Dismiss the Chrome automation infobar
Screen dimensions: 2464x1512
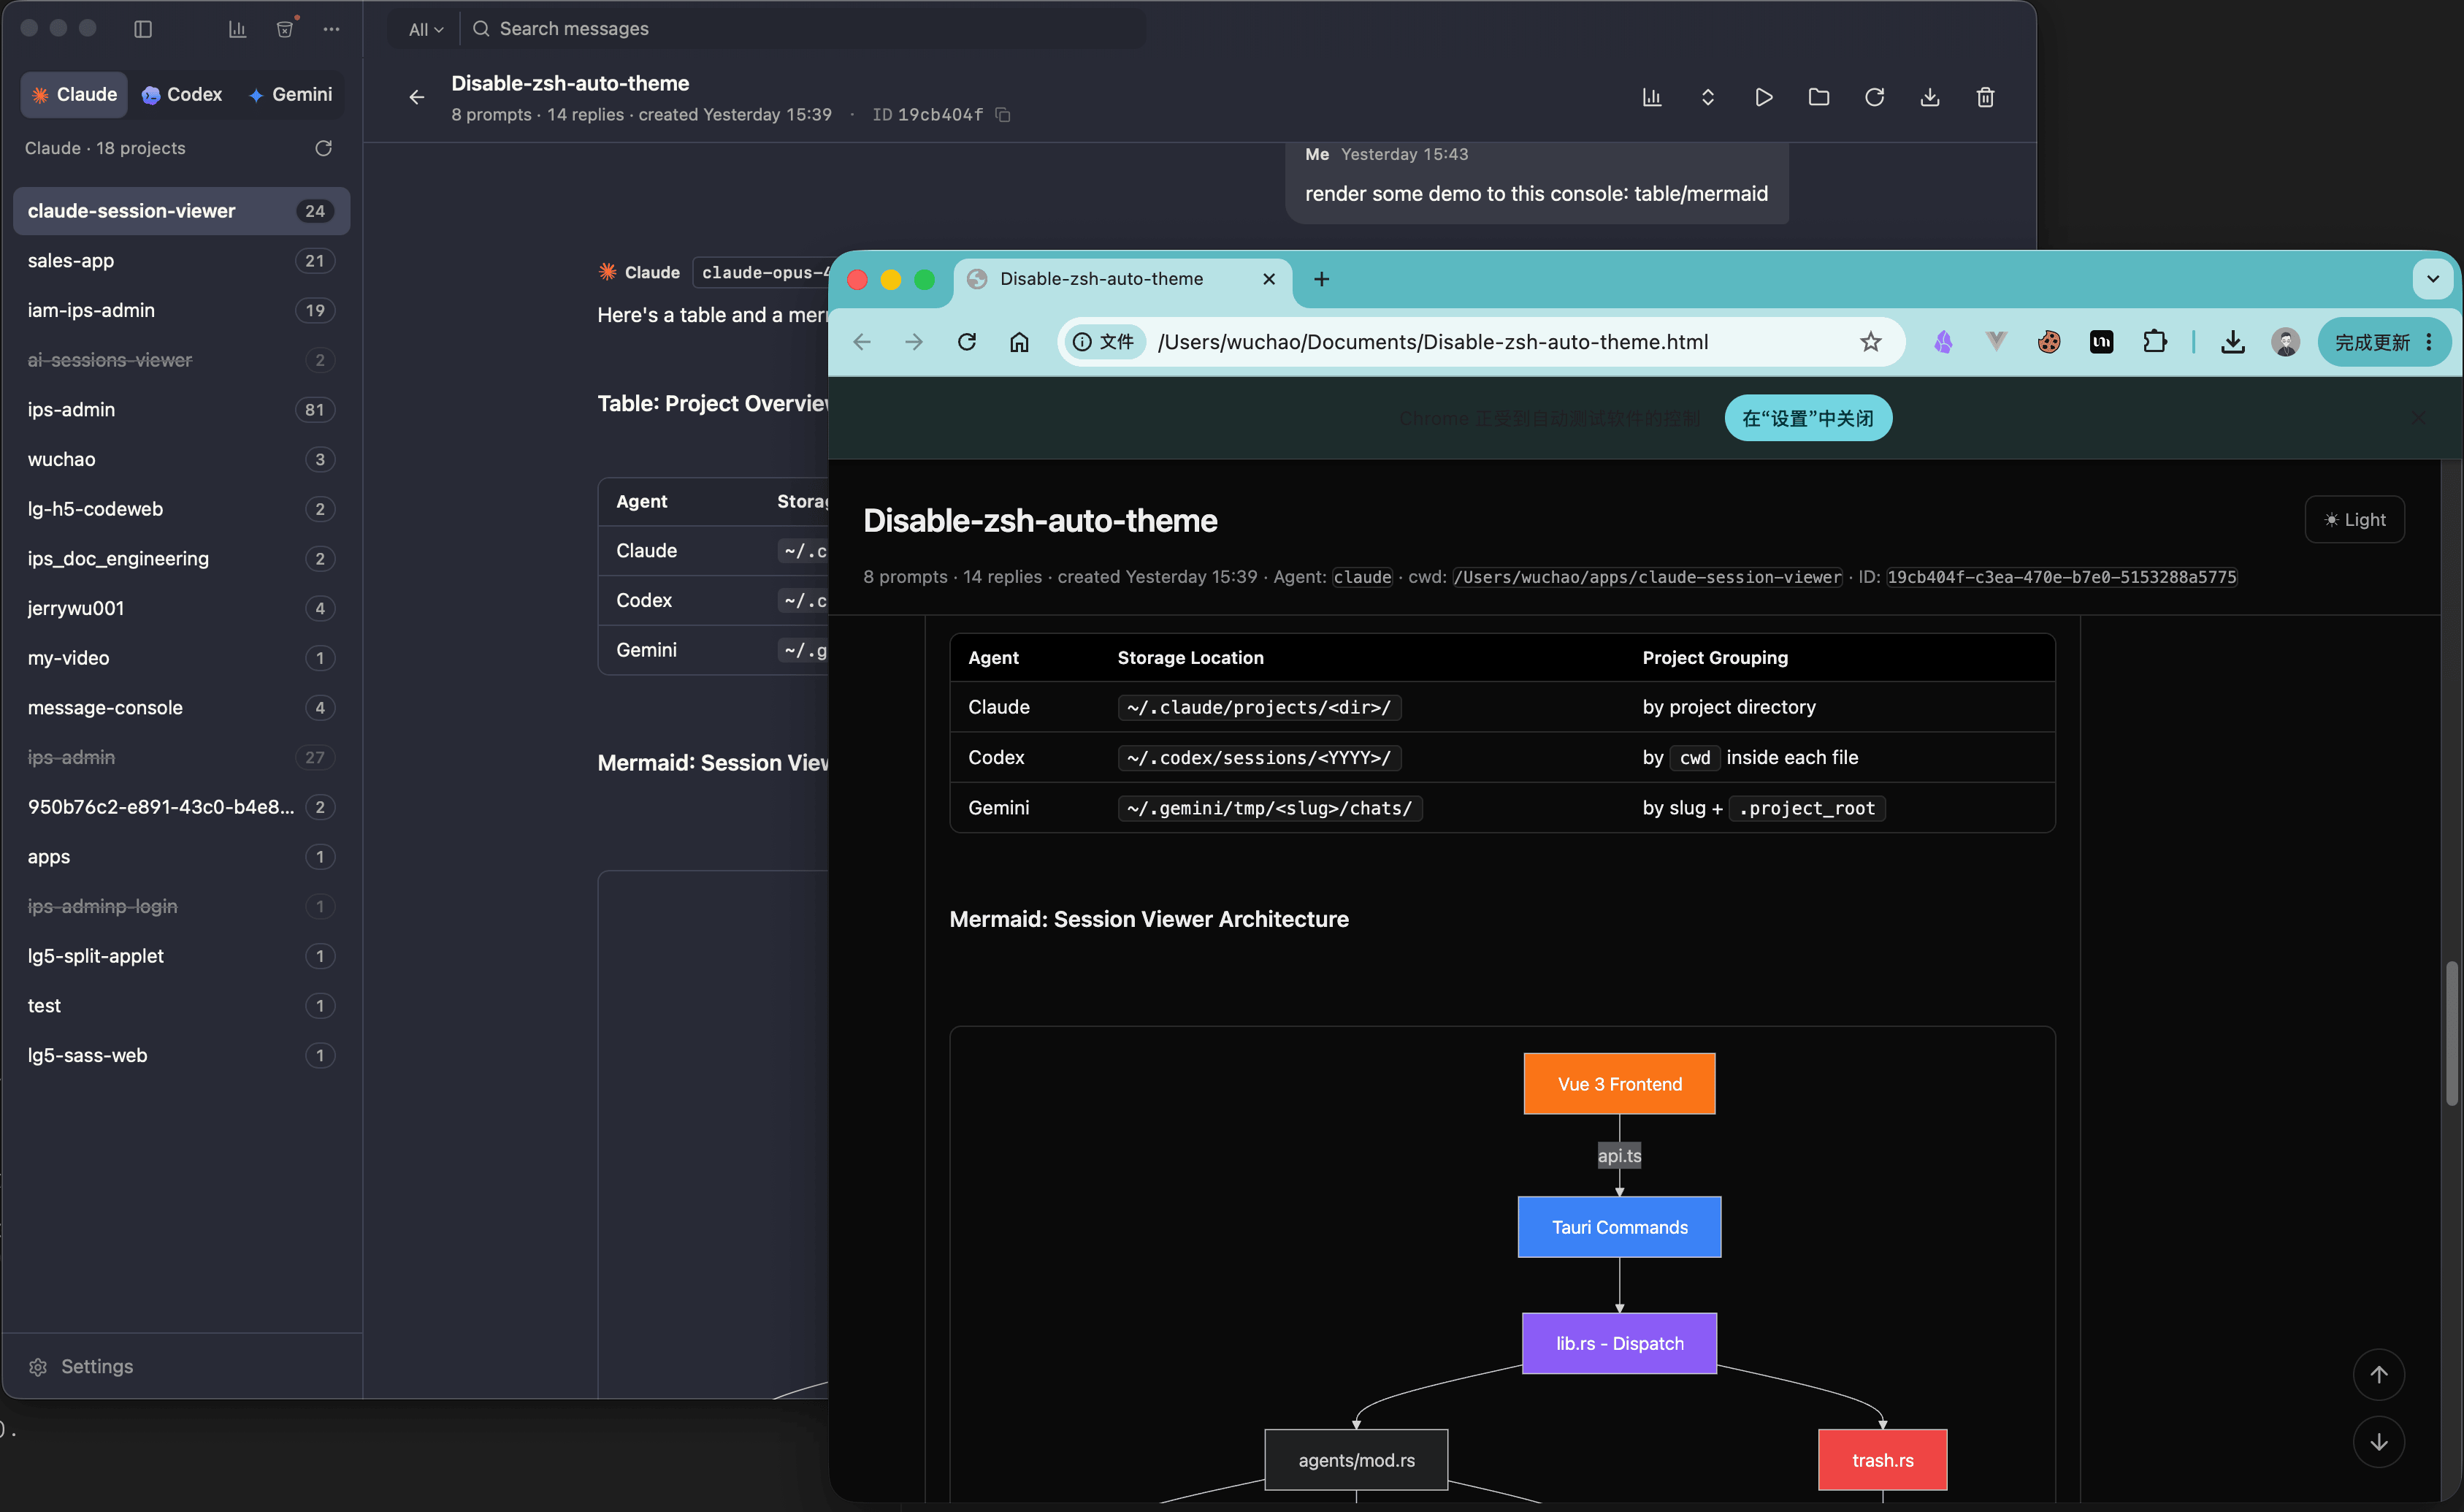(x=2418, y=418)
